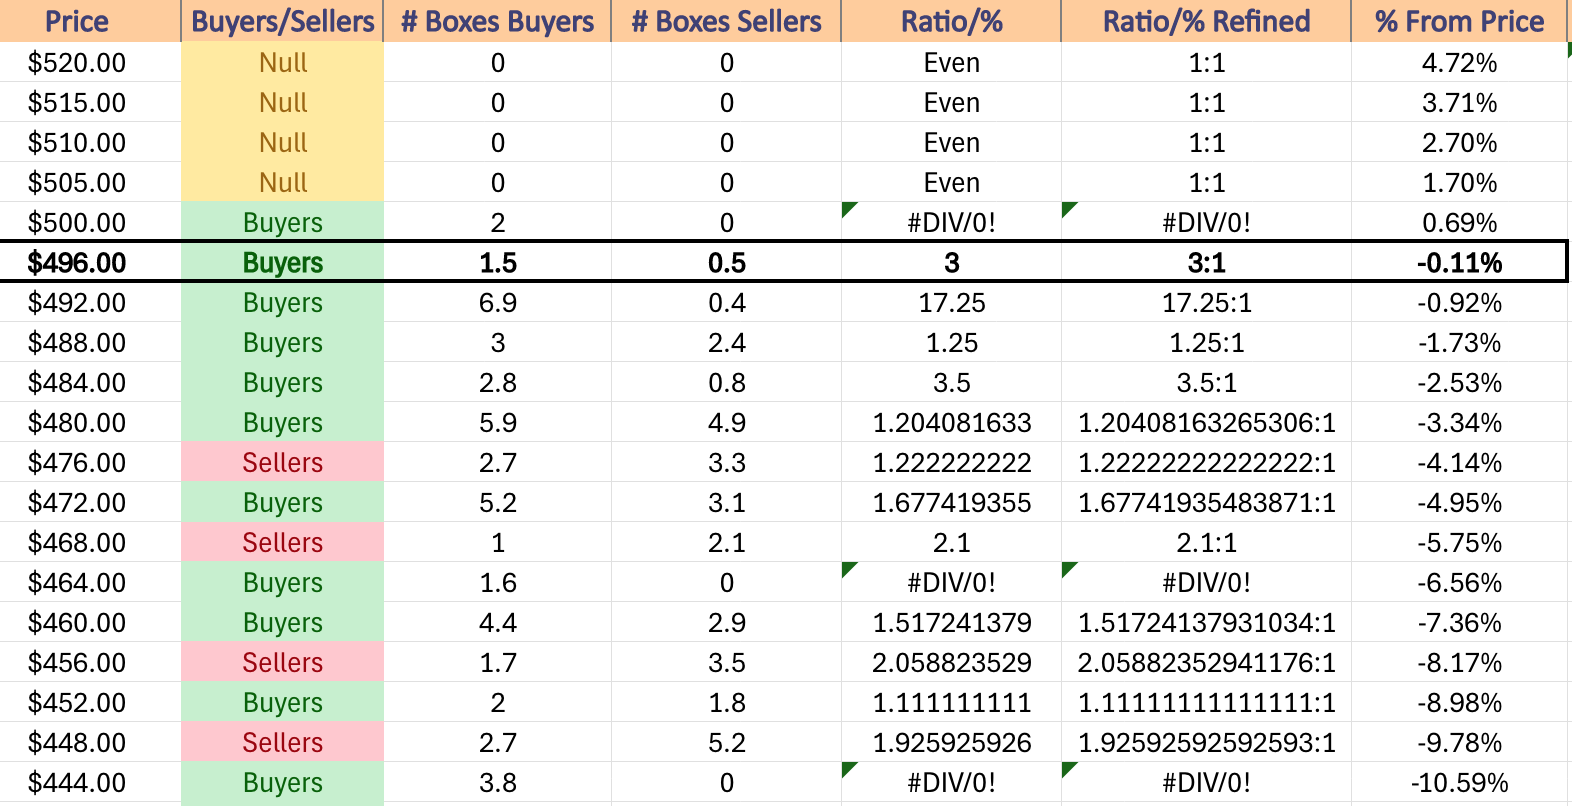Click the green error triangle on the $444.00 Ratio/% cell
Image resolution: width=1572 pixels, height=806 pixels.
point(849,768)
